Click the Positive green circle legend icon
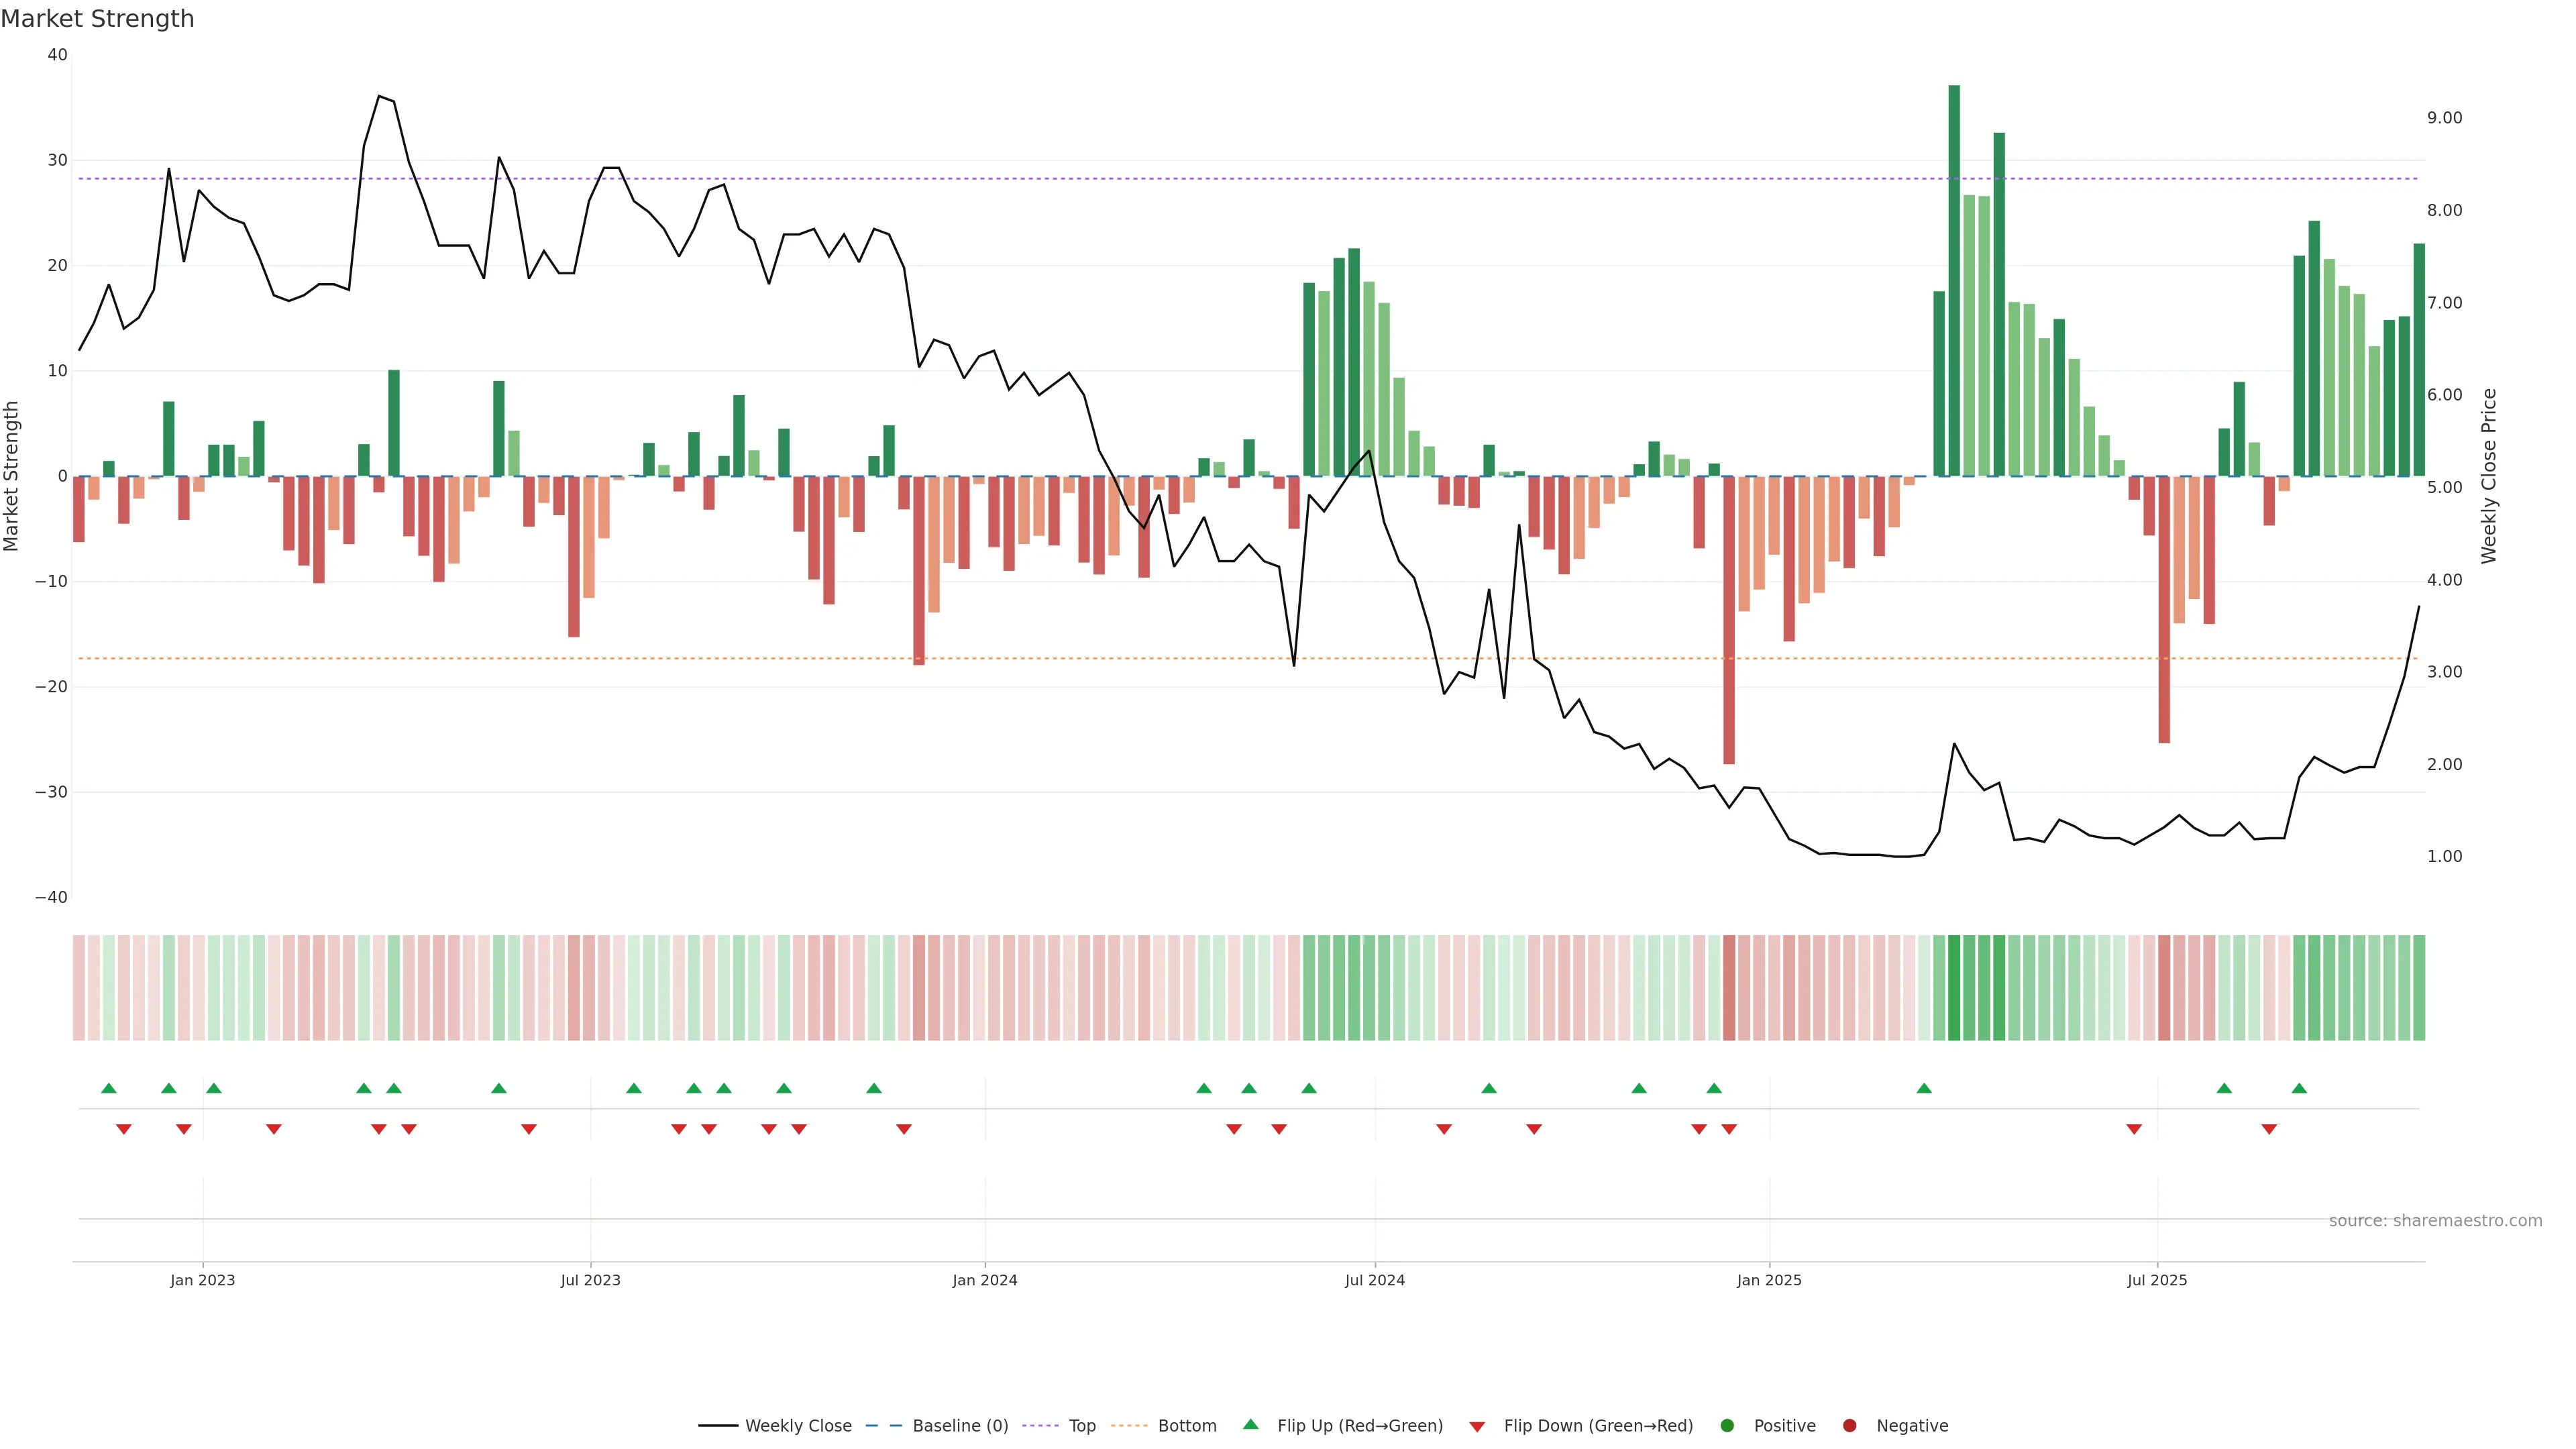Viewport: 2576px width, 1449px height. pos(1727,1426)
